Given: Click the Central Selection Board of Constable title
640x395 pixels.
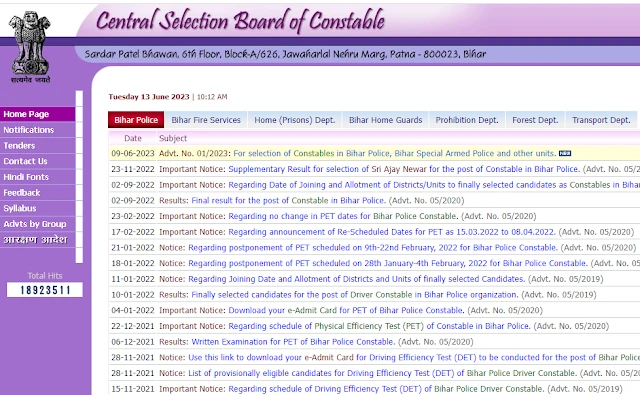Looking at the screenshot, I should 240,20.
